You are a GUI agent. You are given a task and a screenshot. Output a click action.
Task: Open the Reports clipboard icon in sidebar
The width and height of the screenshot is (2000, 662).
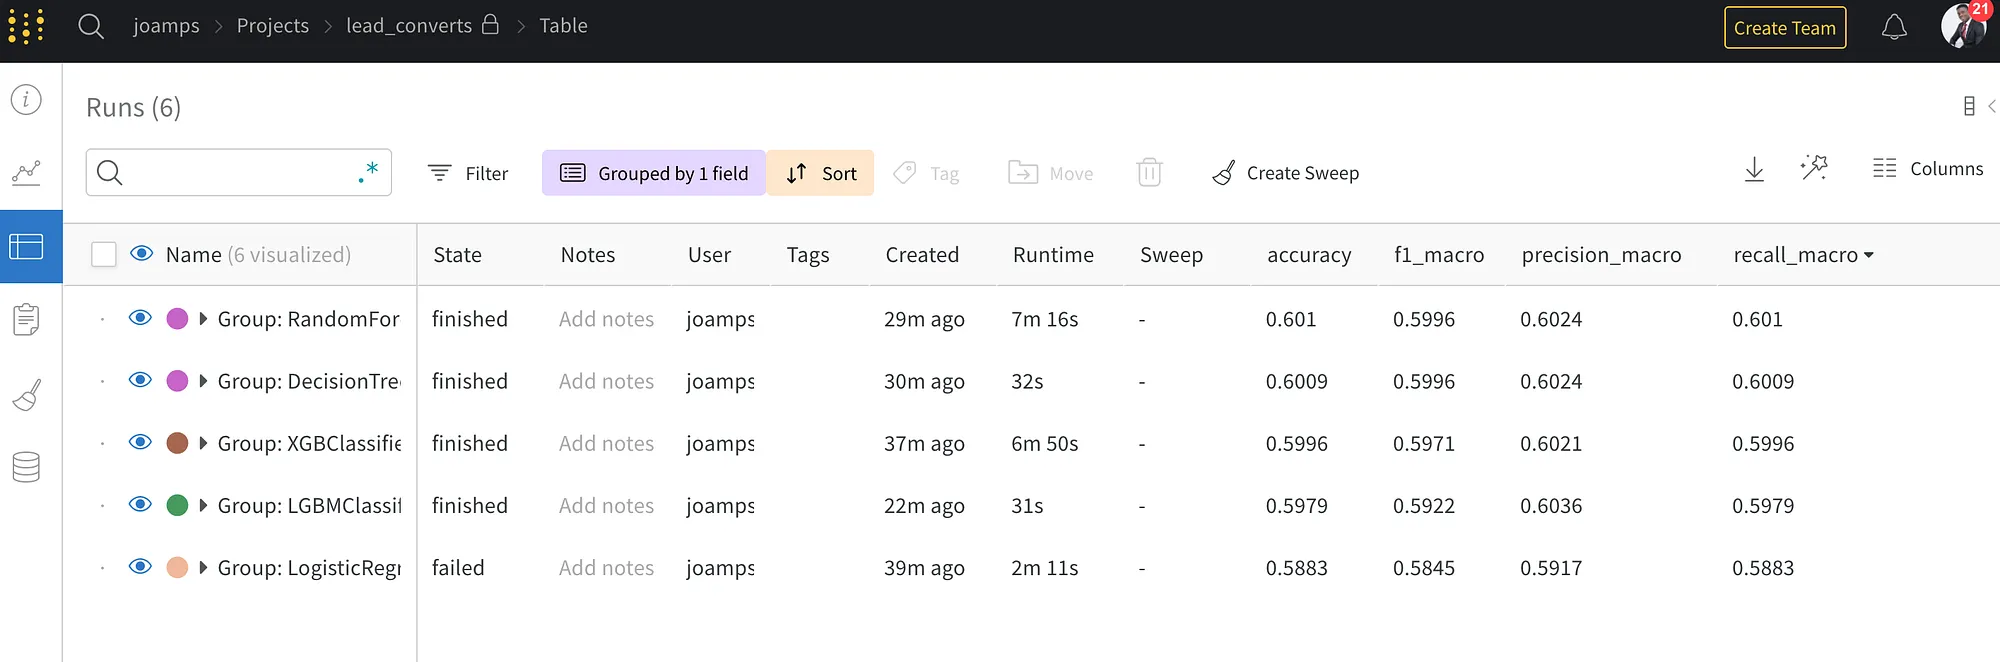[26, 319]
